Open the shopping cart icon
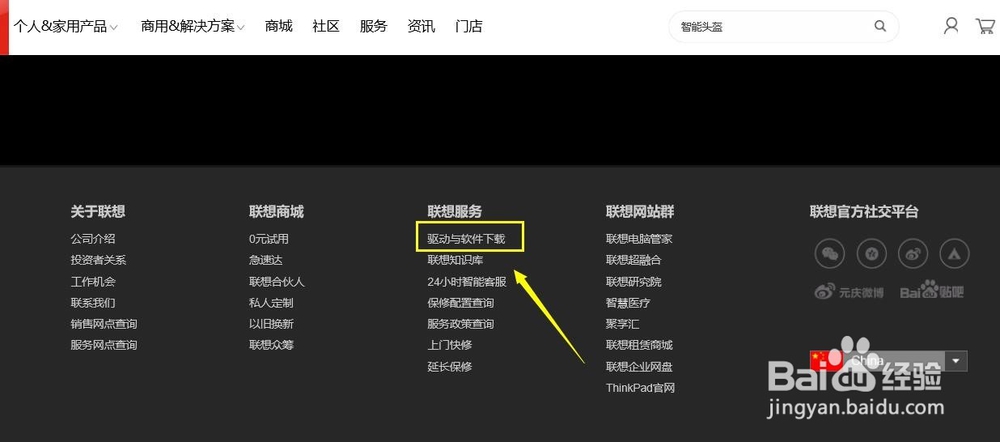Image resolution: width=1000 pixels, height=442 pixels. [985, 26]
